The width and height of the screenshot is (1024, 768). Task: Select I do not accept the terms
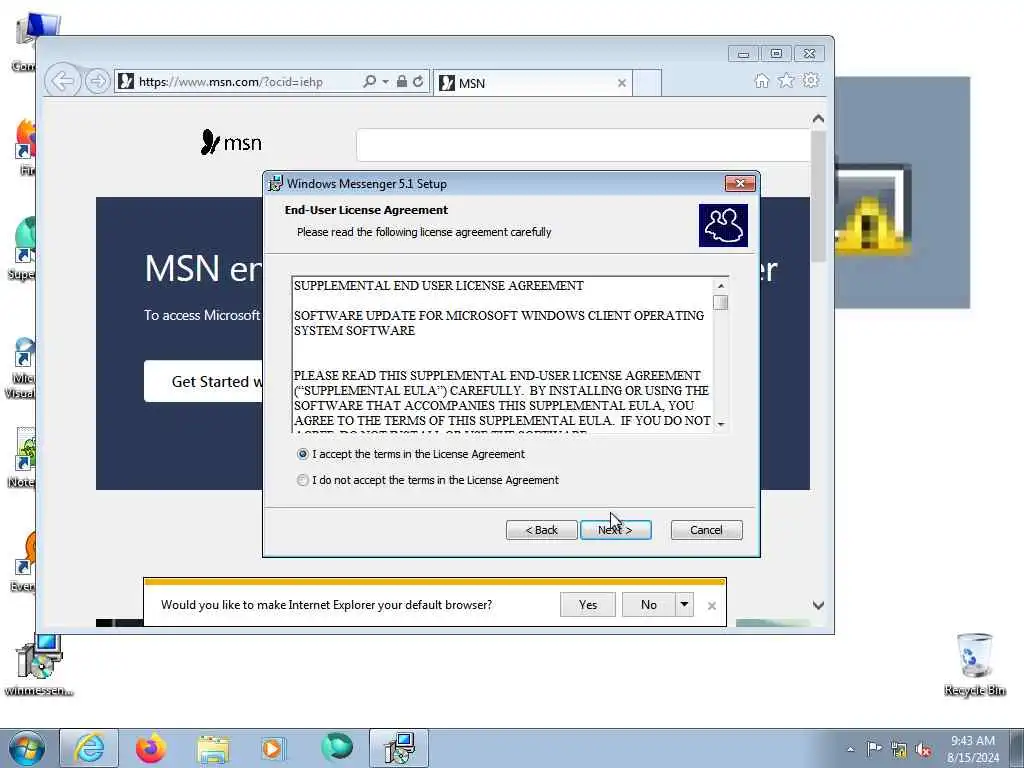tap(302, 480)
